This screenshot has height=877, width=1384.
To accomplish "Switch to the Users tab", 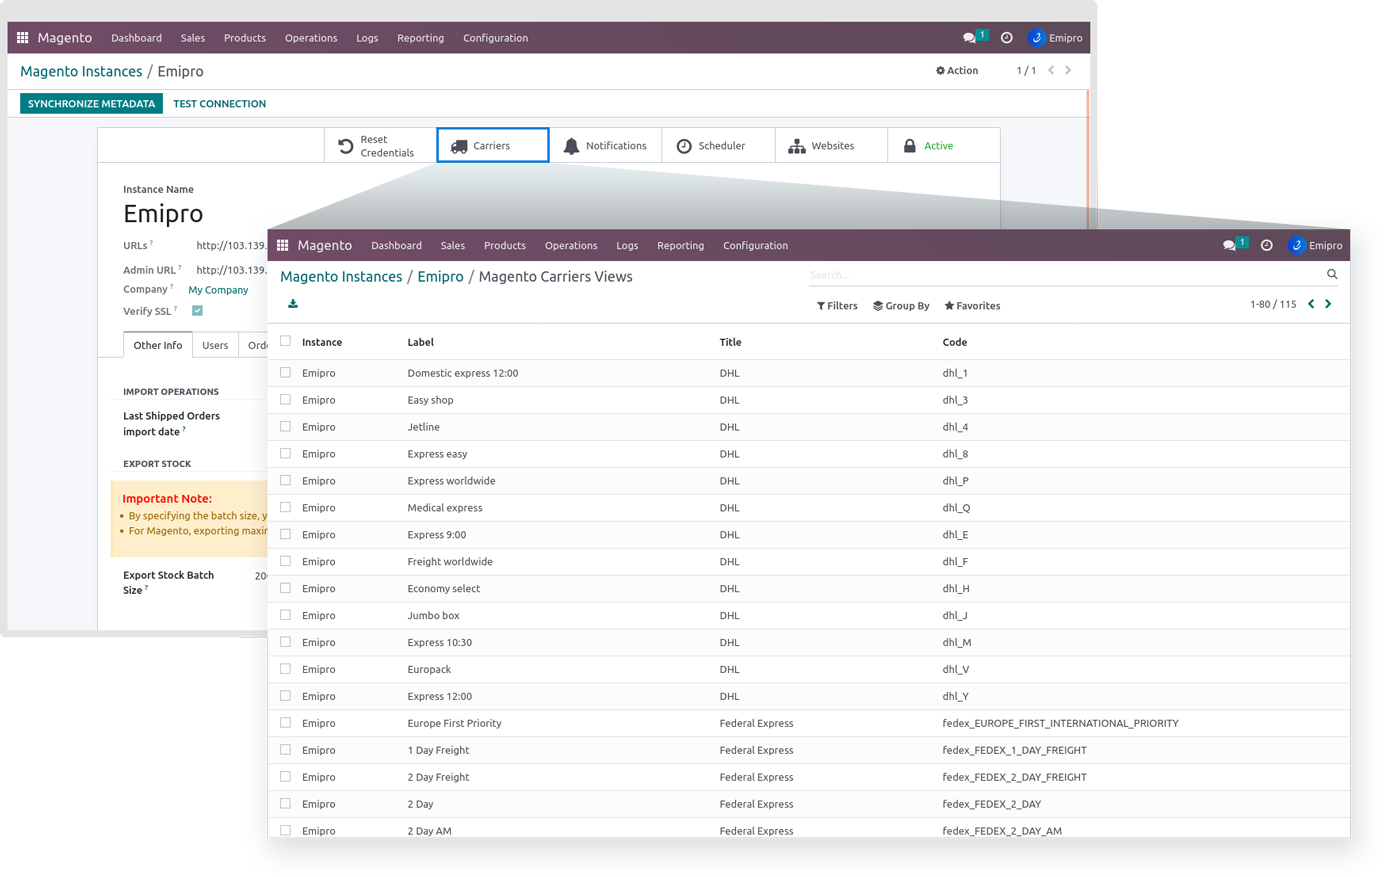I will coord(215,345).
